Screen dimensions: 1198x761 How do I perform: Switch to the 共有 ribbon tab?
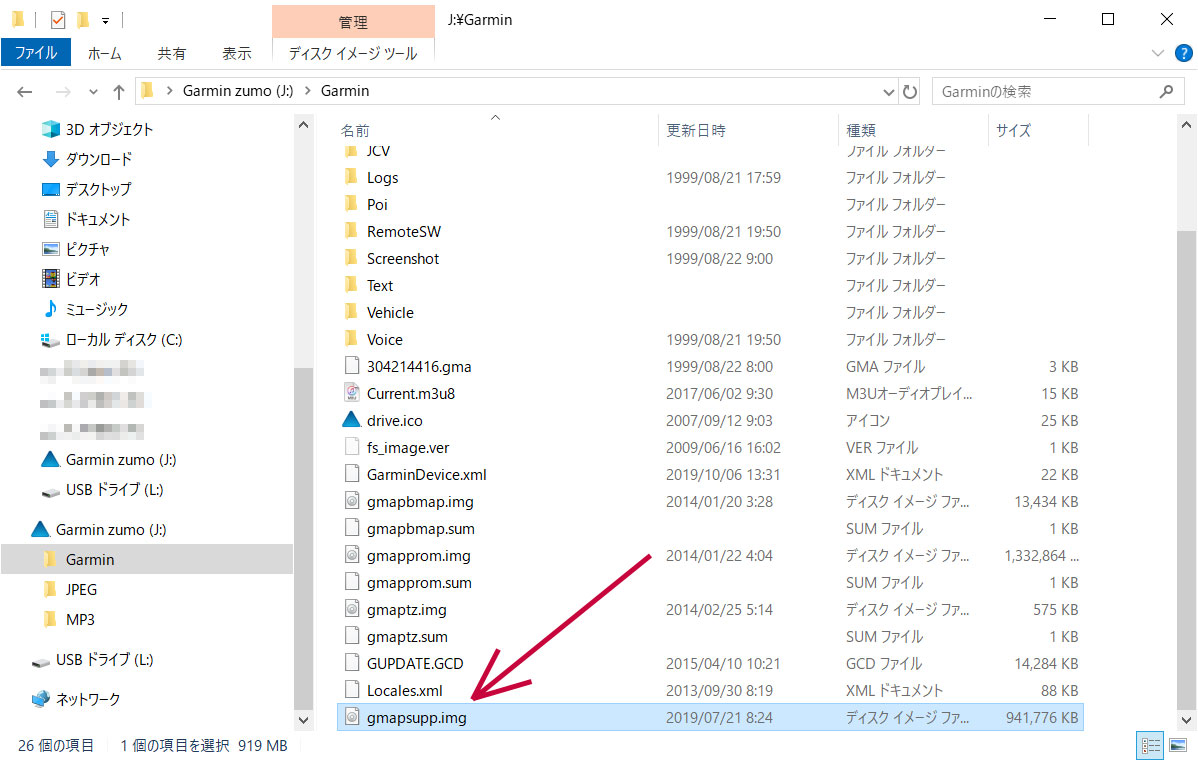171,53
